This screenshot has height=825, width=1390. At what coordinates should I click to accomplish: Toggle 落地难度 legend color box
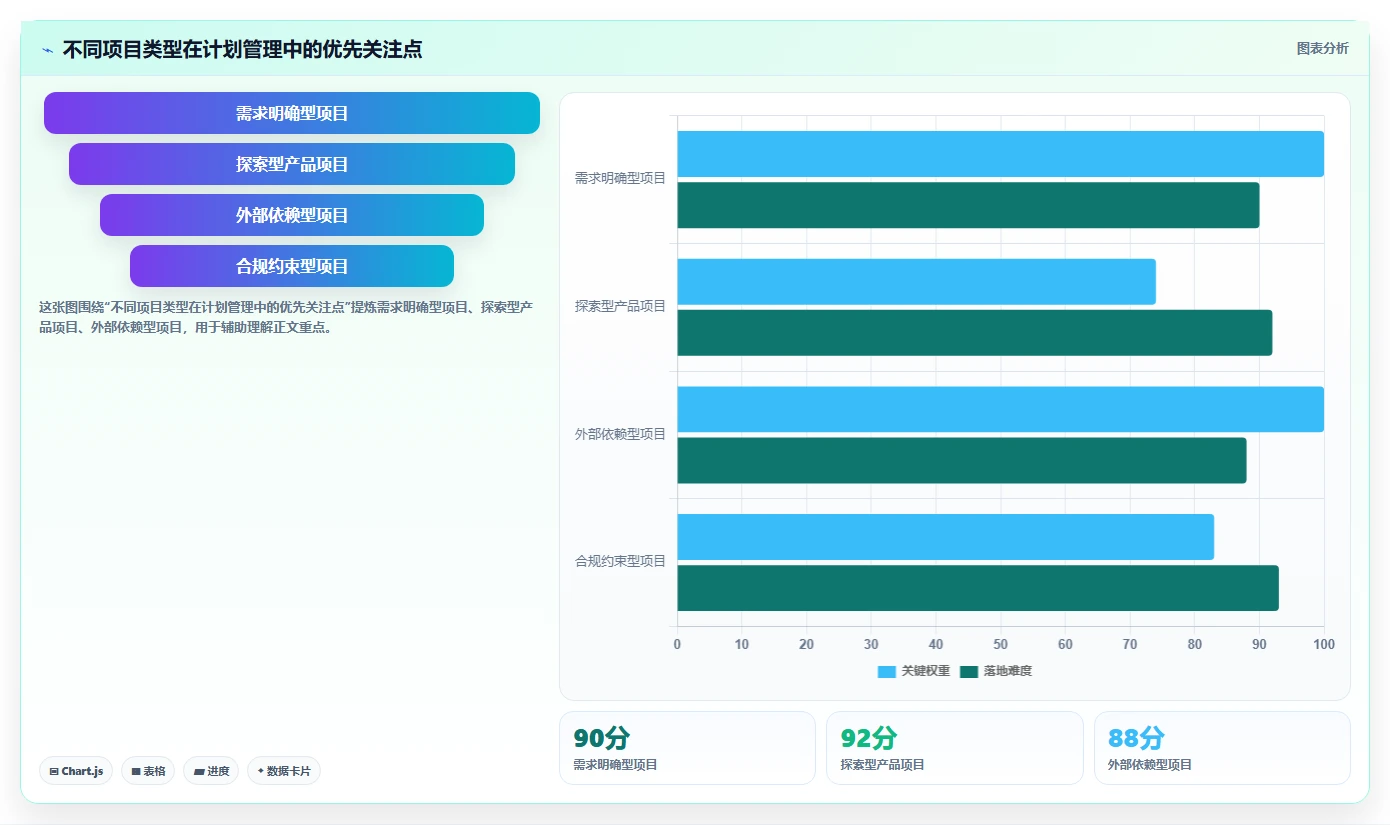969,672
